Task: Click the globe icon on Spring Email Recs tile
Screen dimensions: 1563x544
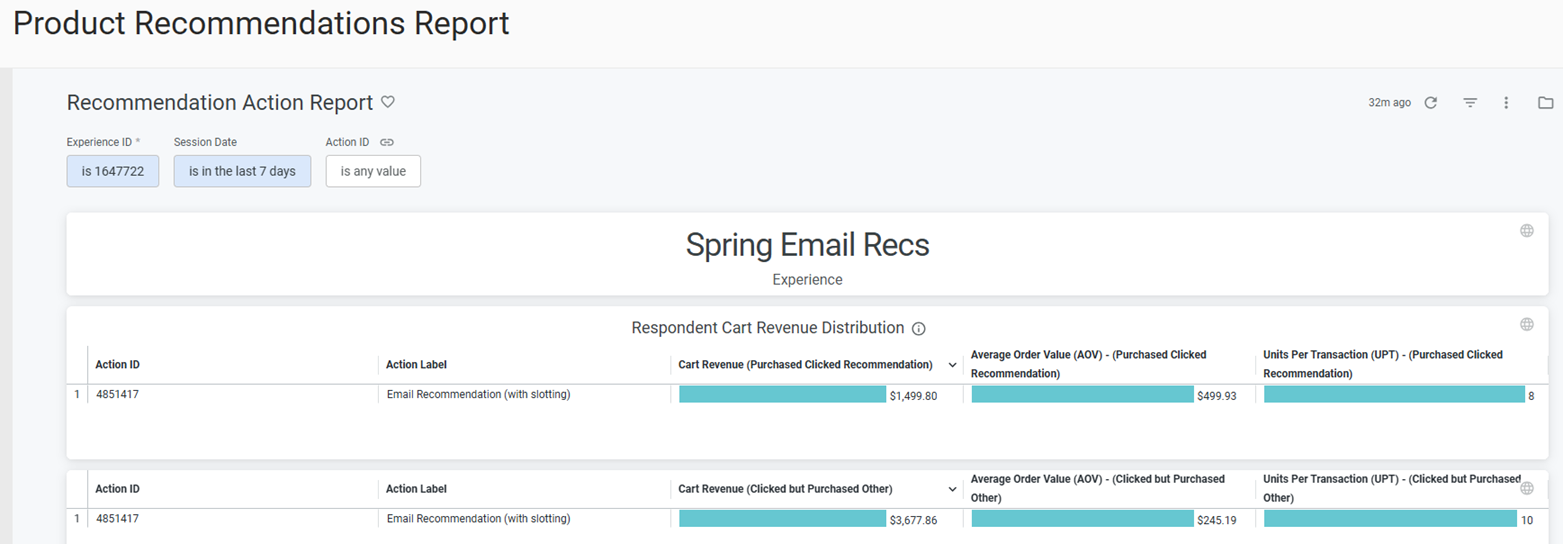Action: click(1527, 231)
